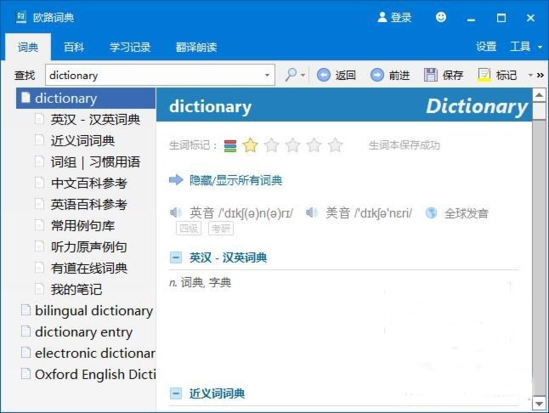Screen dimensions: 549x413
Task: Switch to 百科 tab
Action: point(74,47)
